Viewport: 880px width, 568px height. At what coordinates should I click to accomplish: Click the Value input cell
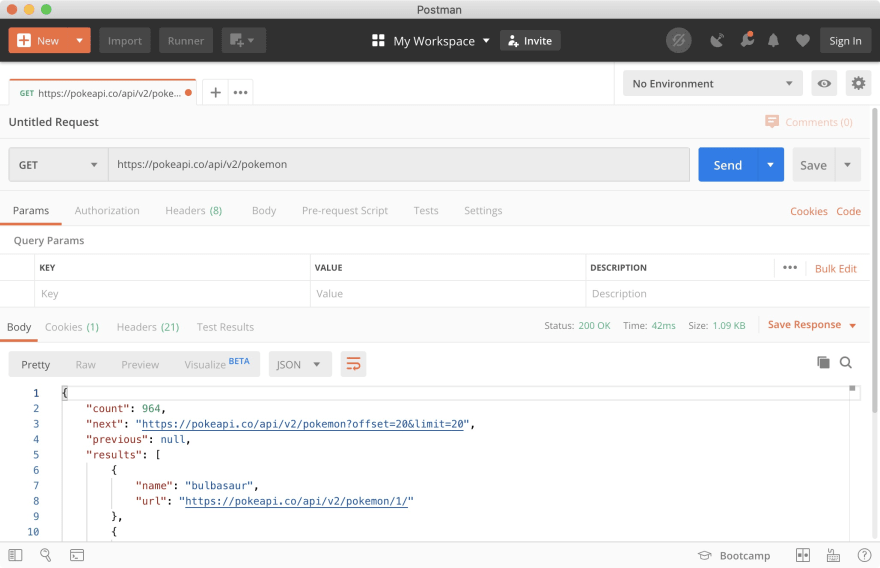[x=448, y=294]
